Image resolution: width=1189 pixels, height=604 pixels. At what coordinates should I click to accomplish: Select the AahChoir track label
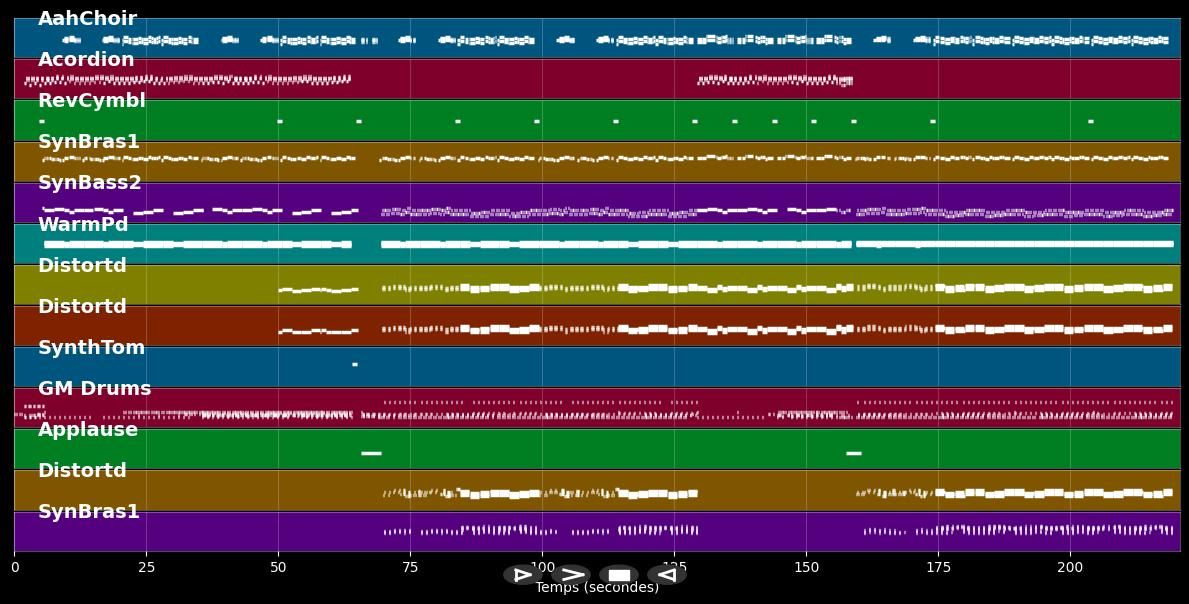click(x=87, y=19)
